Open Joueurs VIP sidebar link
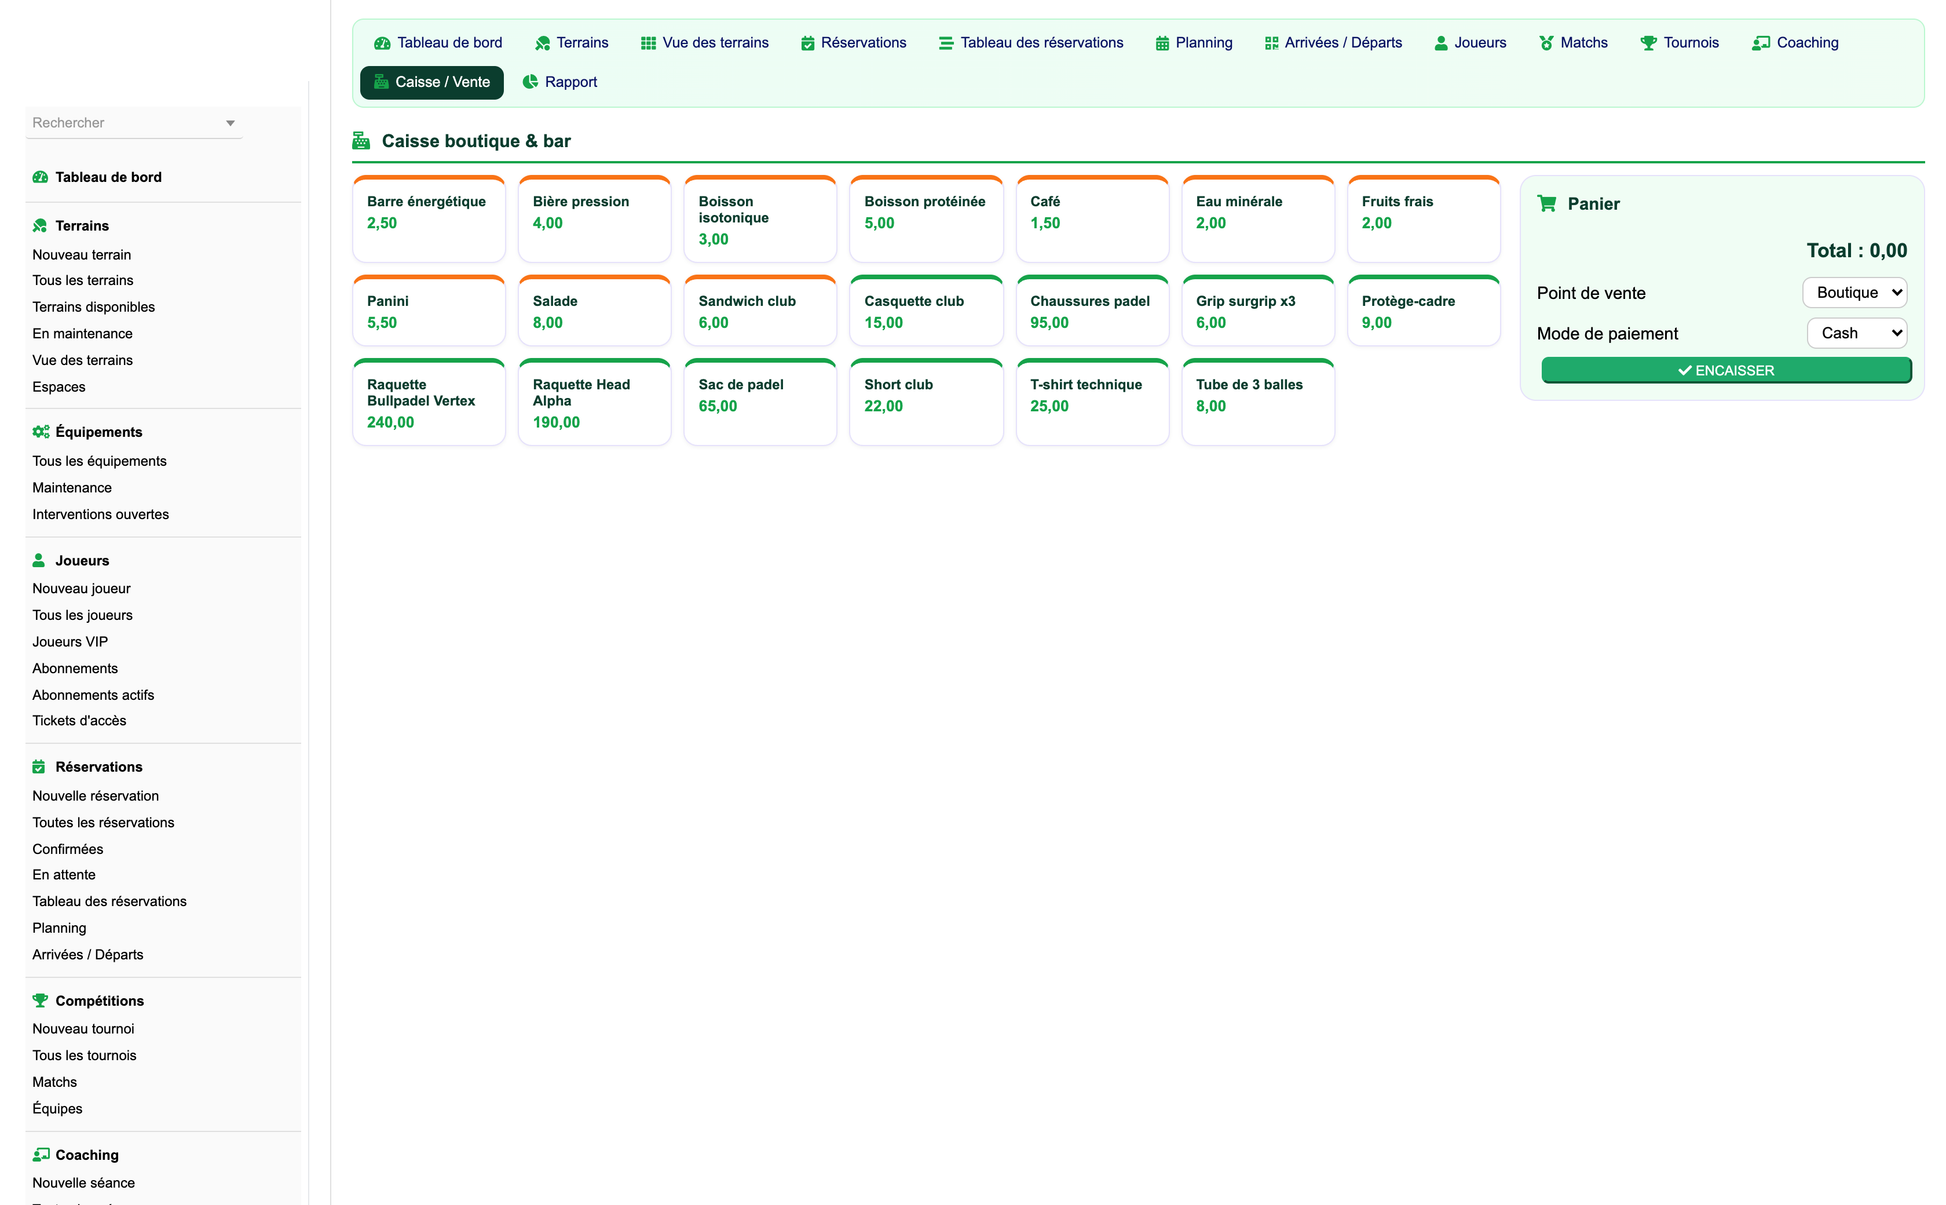Screen dimensions: 1946x1205 70,642
